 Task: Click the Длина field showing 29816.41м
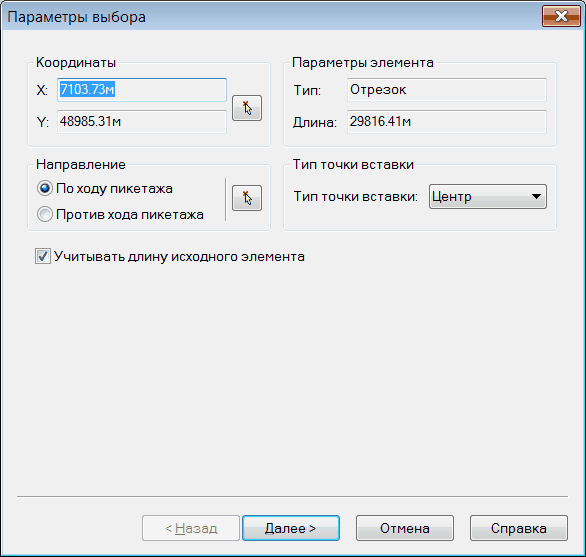[x=447, y=121]
